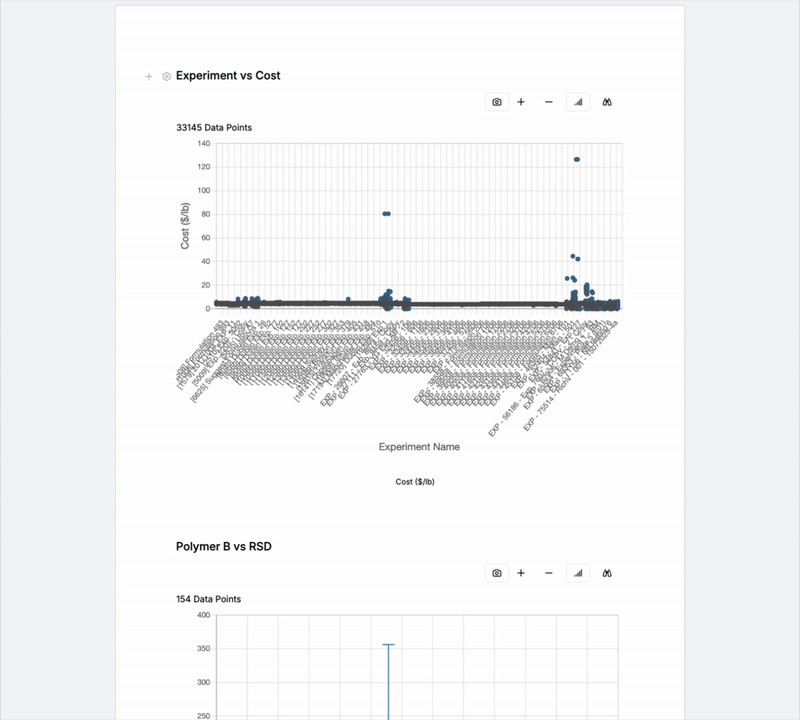800x720 pixels.
Task: Click the 33145 Data Points label
Action: (x=214, y=128)
